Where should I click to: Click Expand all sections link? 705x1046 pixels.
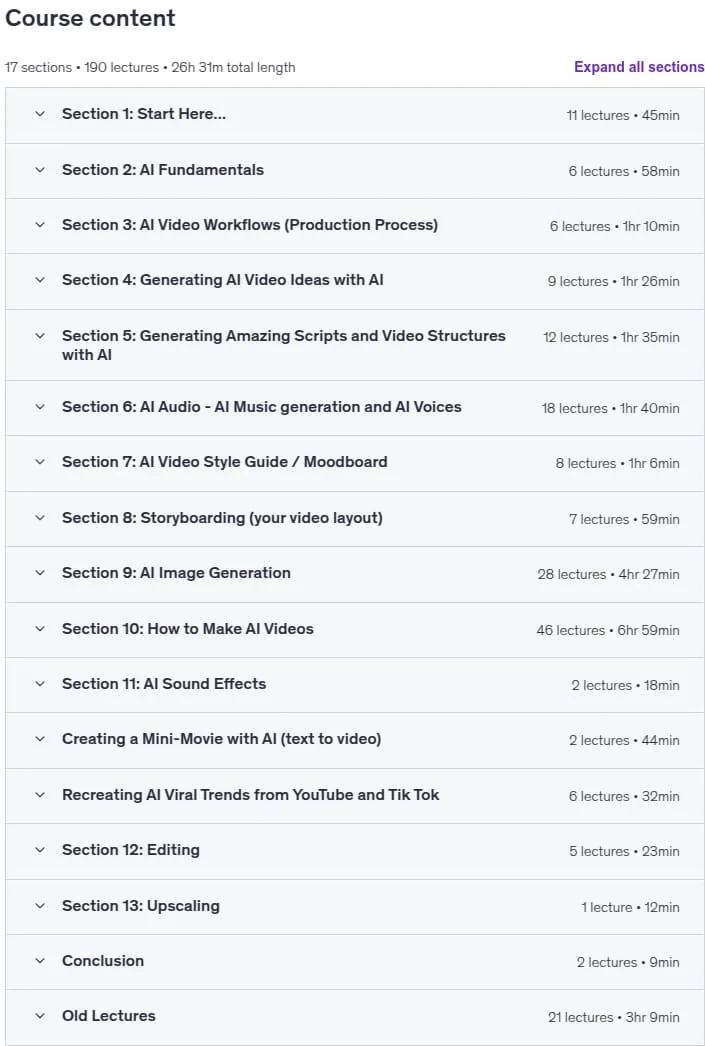[x=639, y=67]
